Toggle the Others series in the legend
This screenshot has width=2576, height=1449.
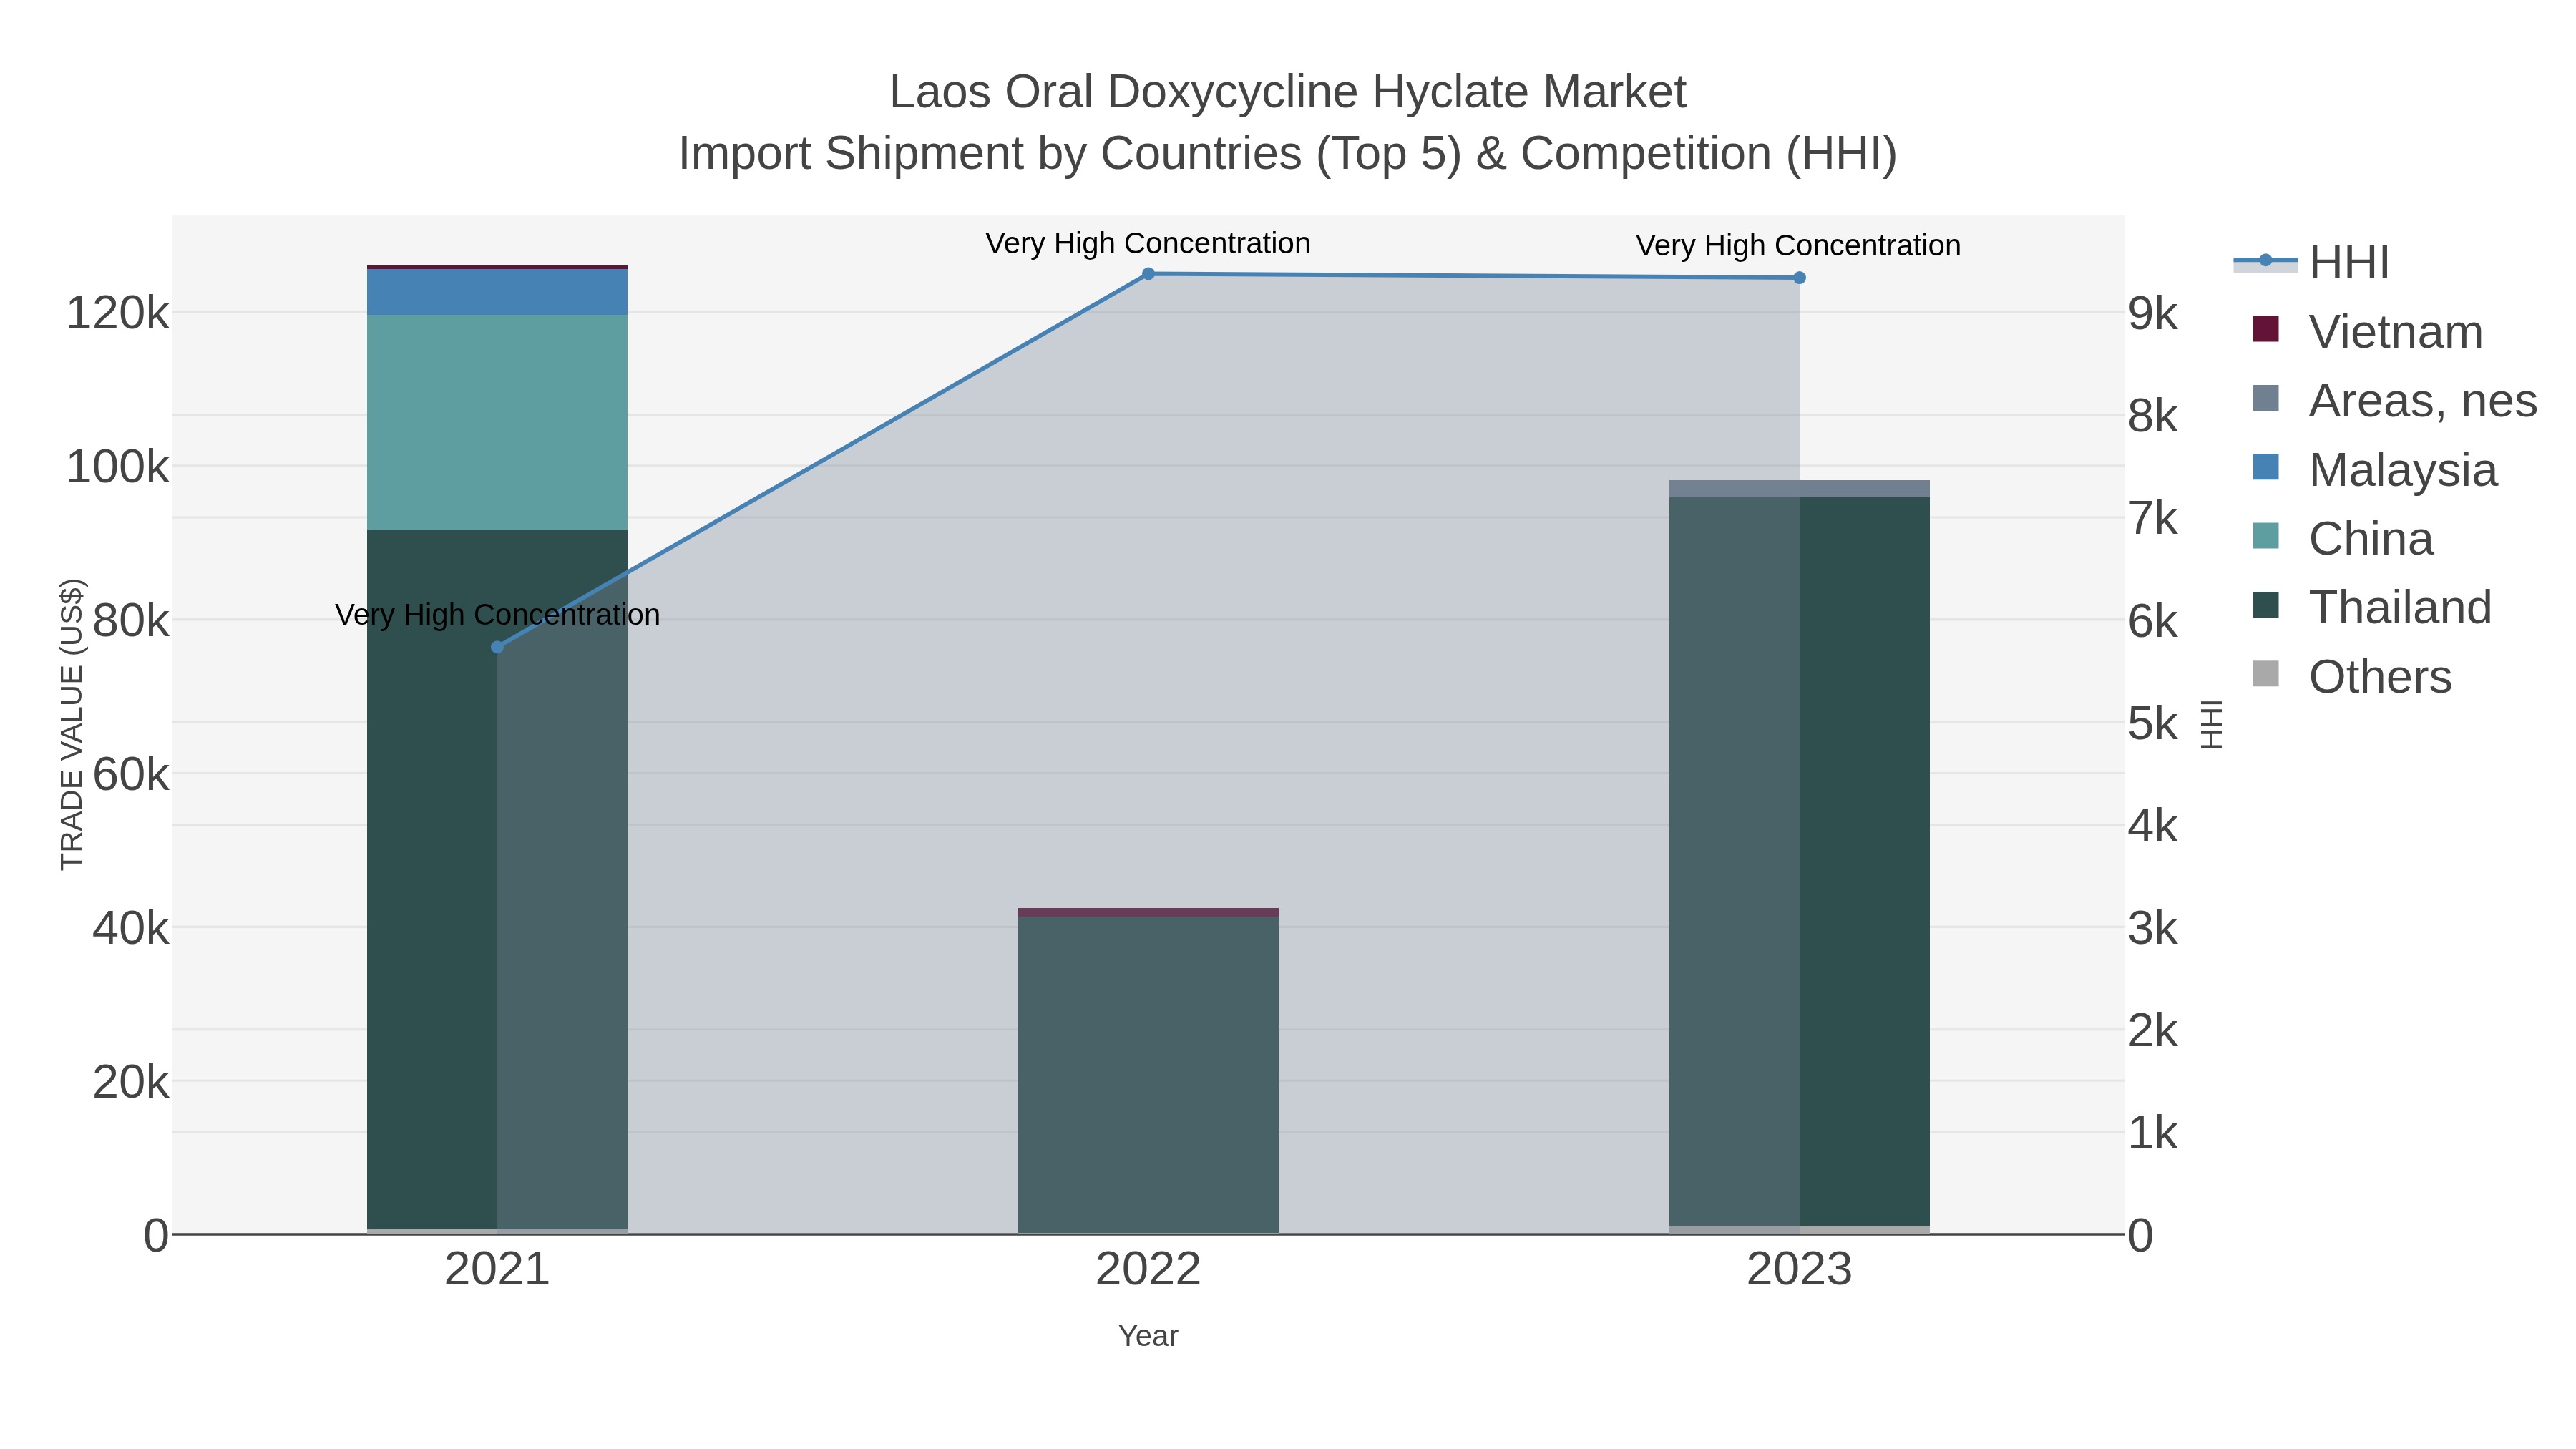click(x=2351, y=676)
